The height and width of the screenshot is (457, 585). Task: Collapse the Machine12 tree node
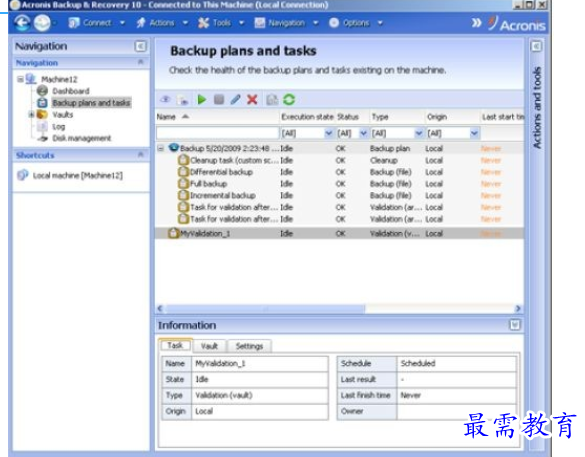tap(20, 79)
